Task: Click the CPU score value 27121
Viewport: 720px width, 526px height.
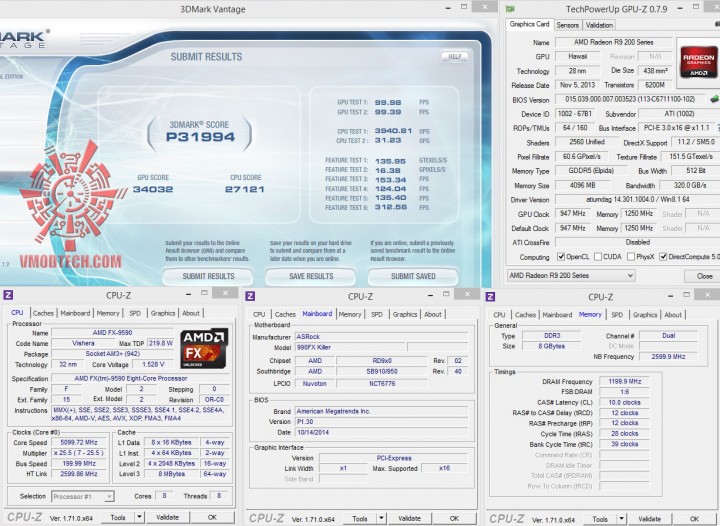Action: point(244,189)
